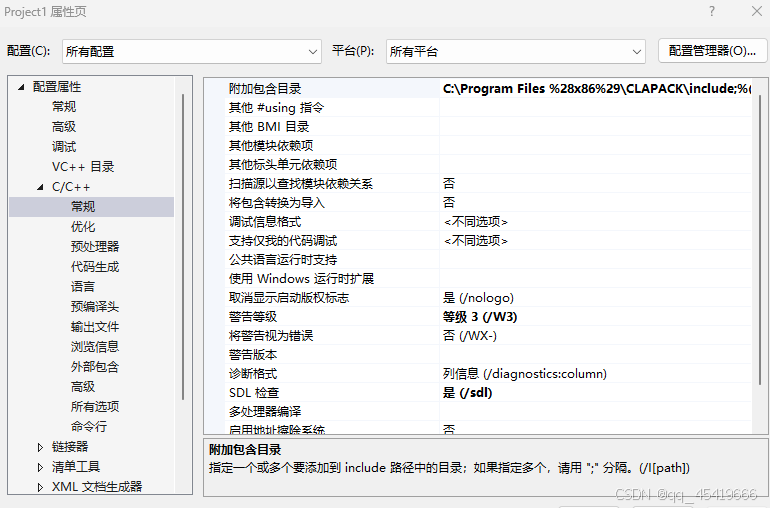Screen dimensions: 770x508
Task: Select the 清单工具 tree item label
Action: pos(76,467)
